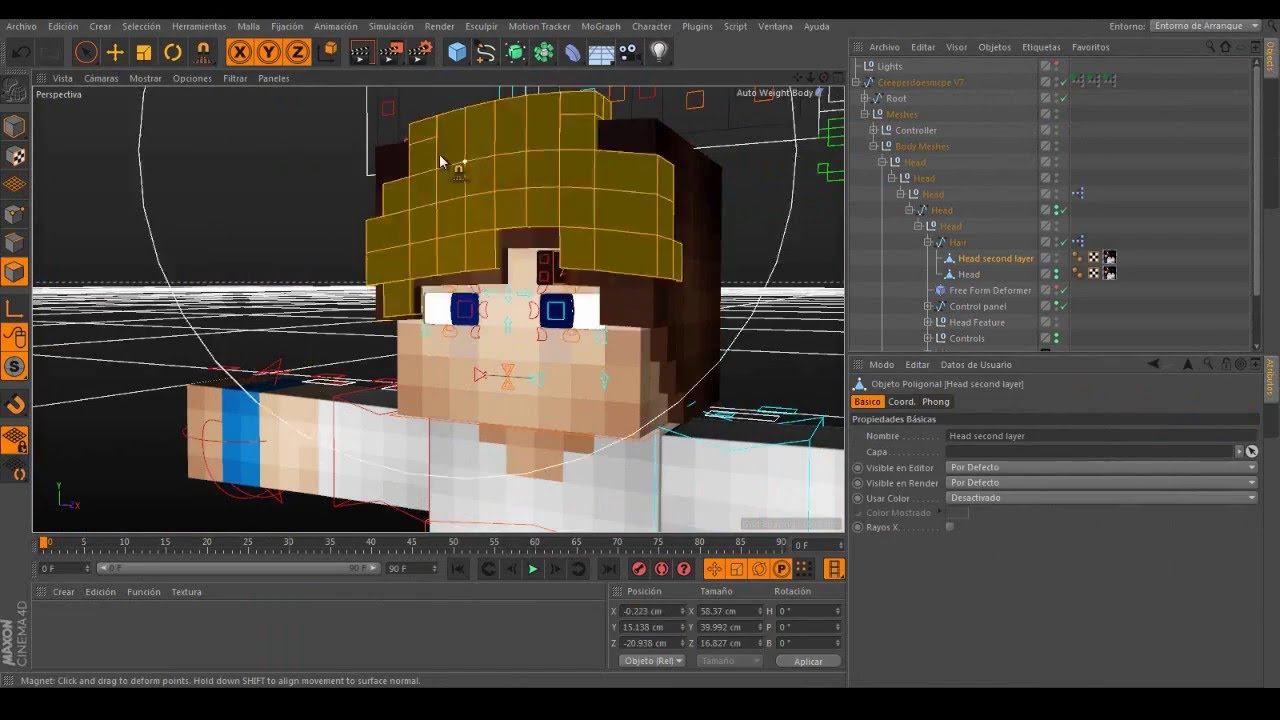Toggle the Z axis lock
Image resolution: width=1280 pixels, height=720 pixels.
(297, 52)
